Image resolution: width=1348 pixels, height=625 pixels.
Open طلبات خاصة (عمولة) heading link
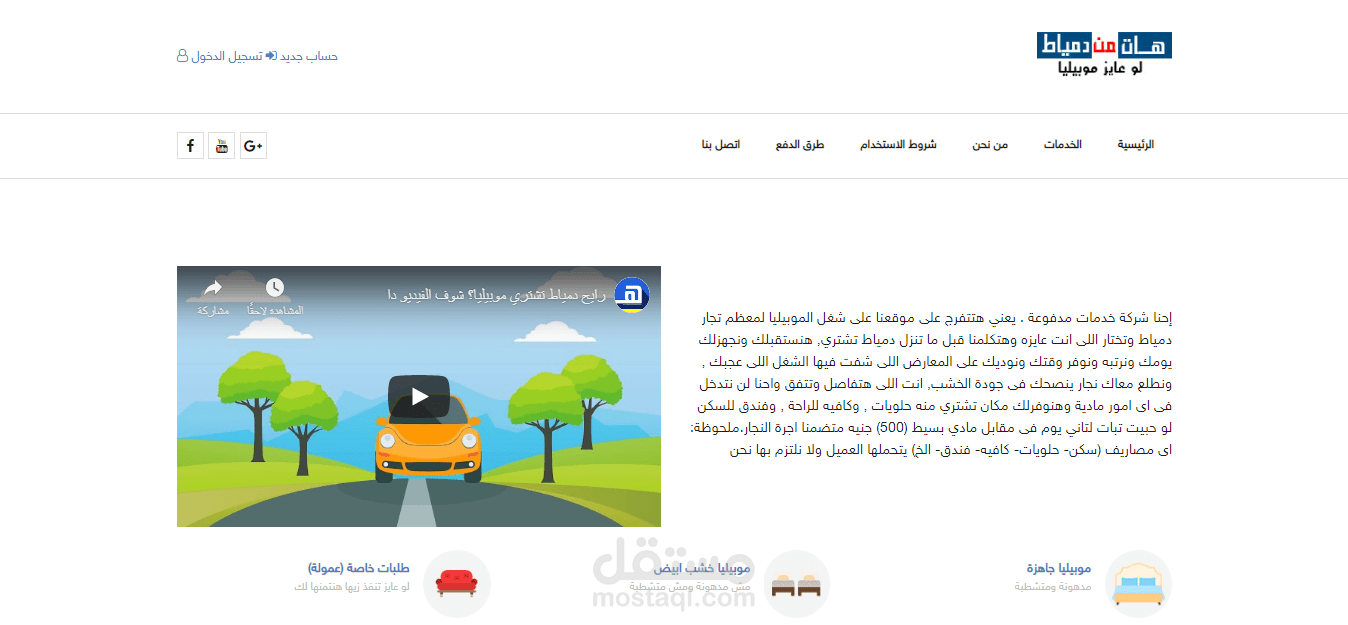tap(359, 568)
